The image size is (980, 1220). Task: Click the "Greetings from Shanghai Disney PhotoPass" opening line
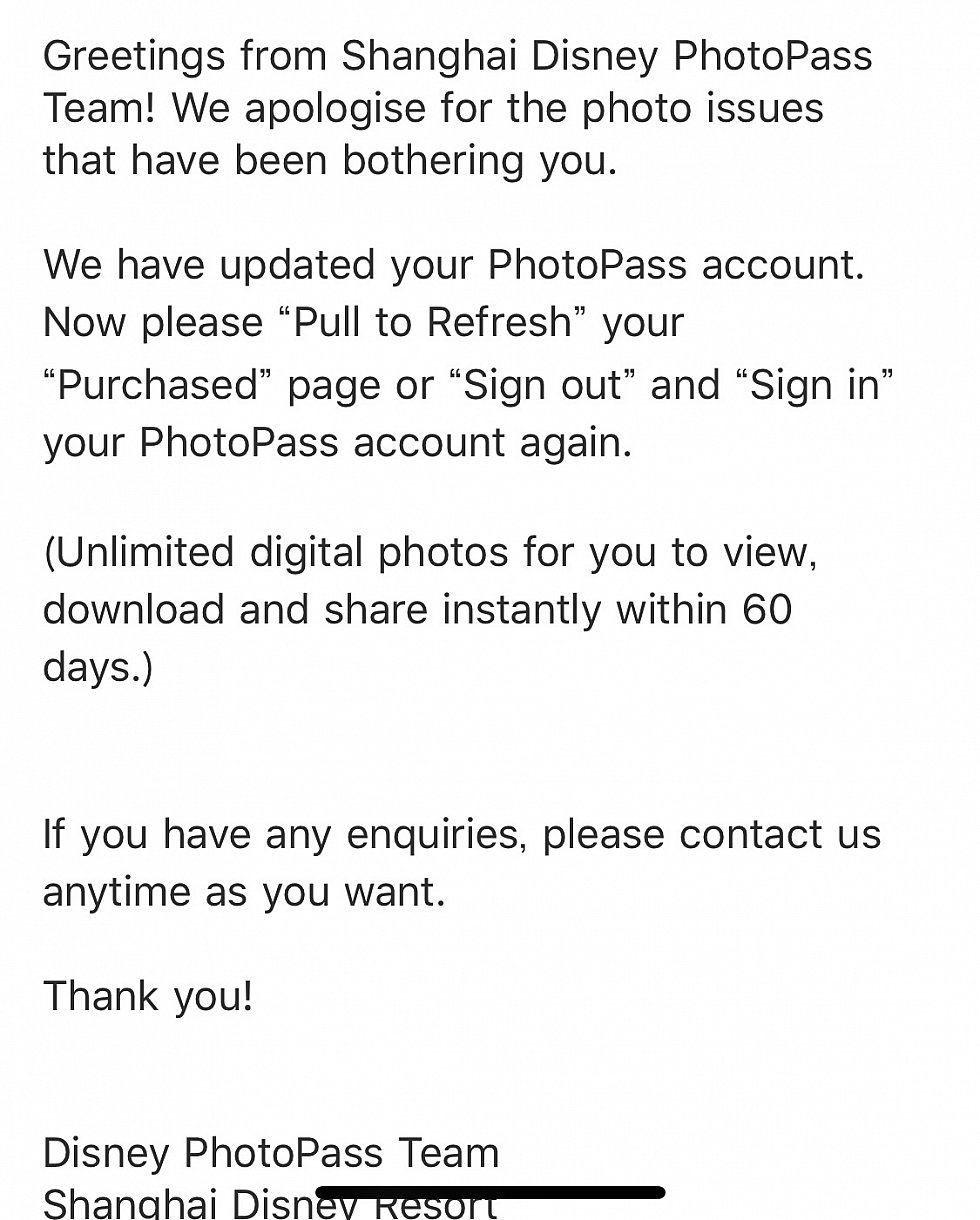[x=458, y=57]
